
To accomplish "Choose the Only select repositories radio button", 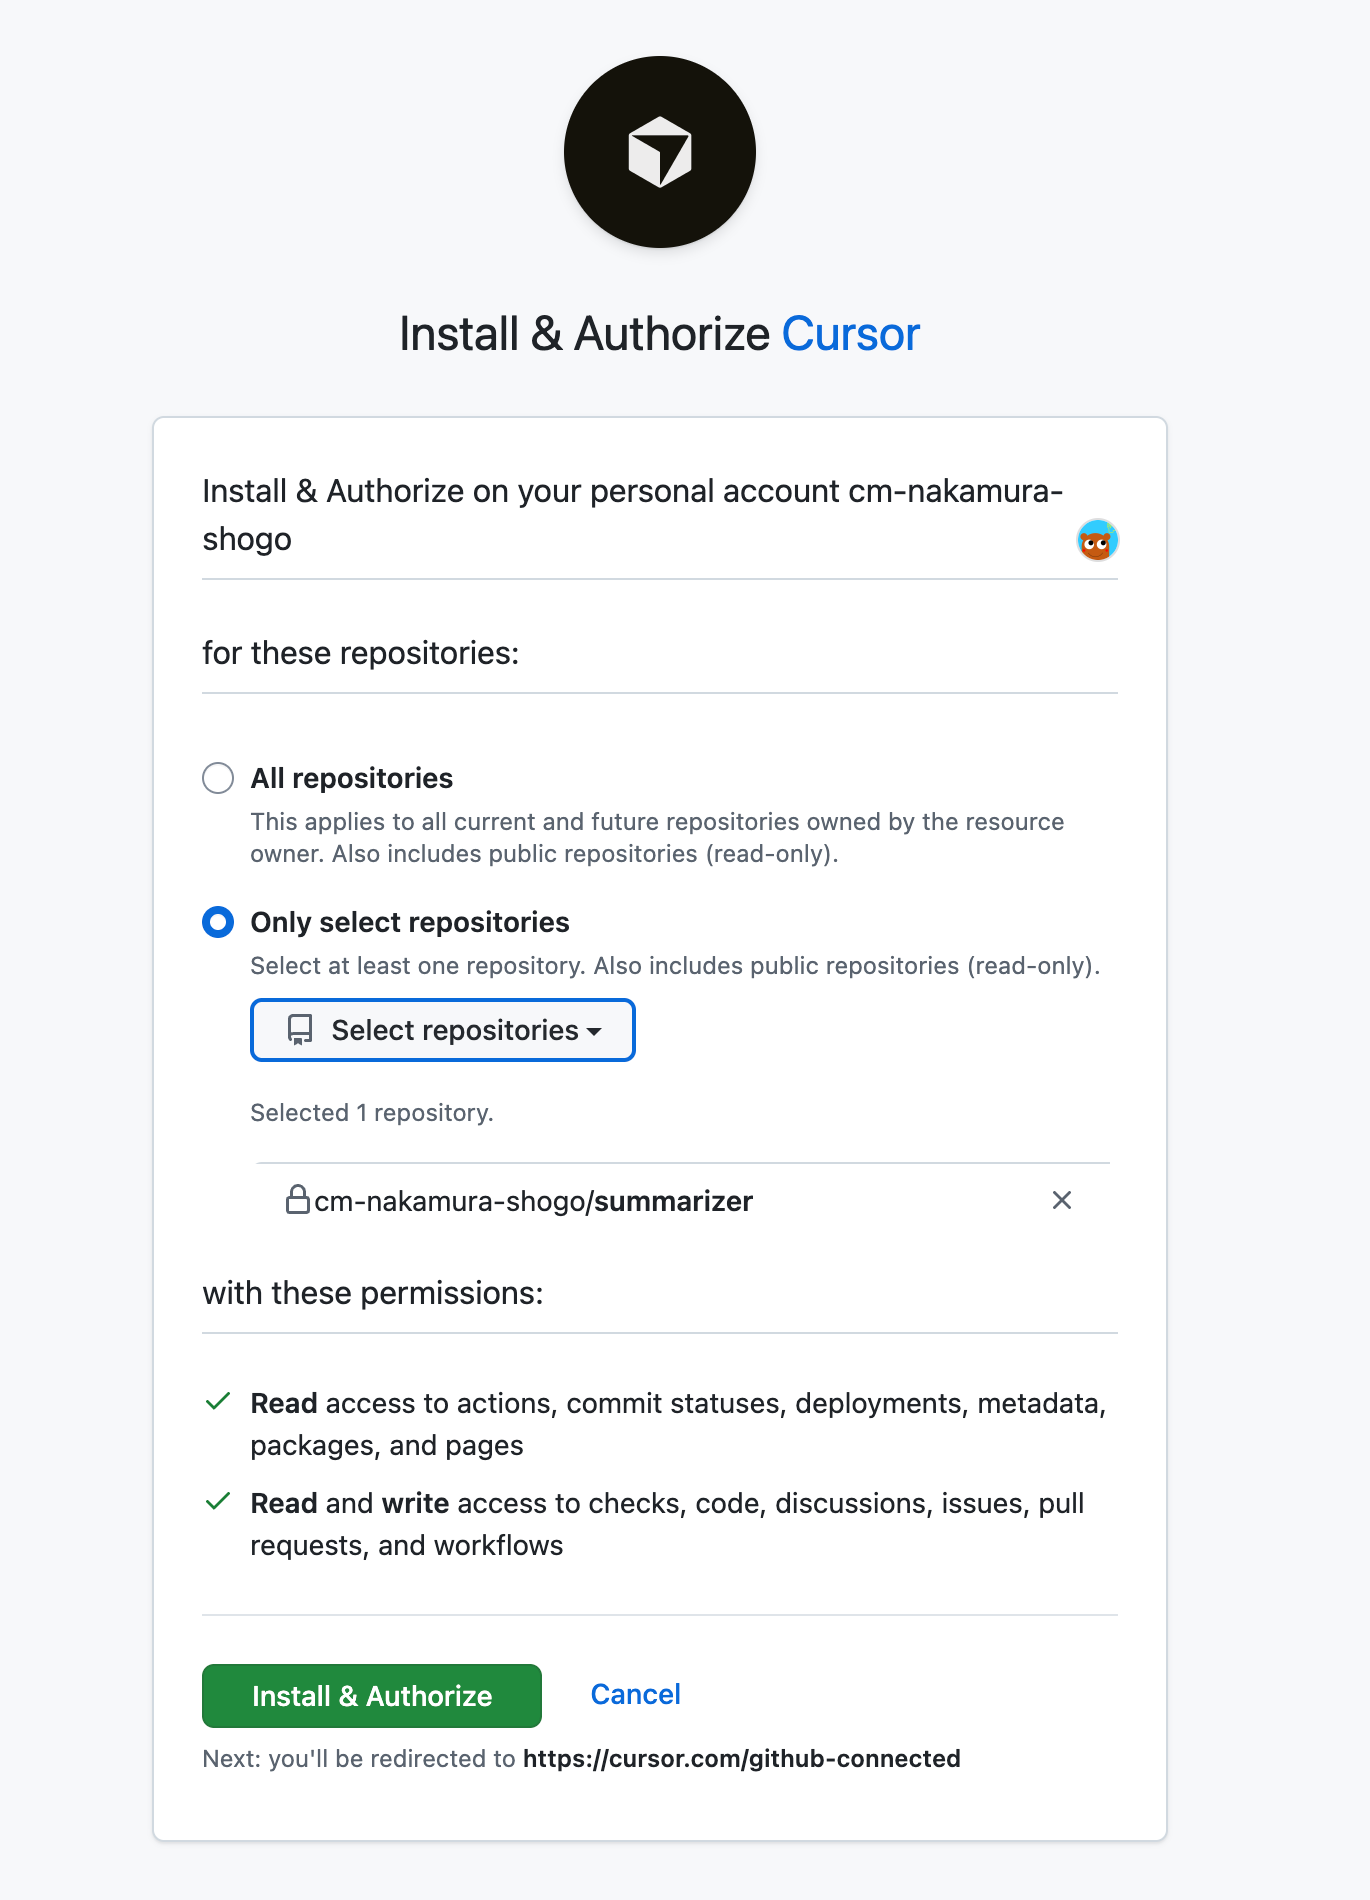I will point(218,922).
